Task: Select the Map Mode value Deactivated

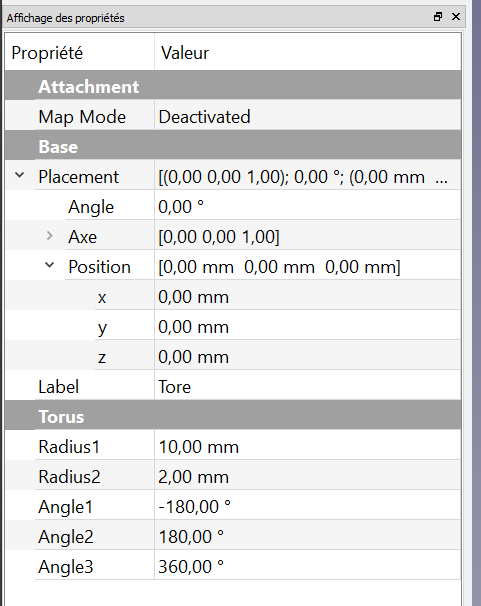Action: (308, 117)
